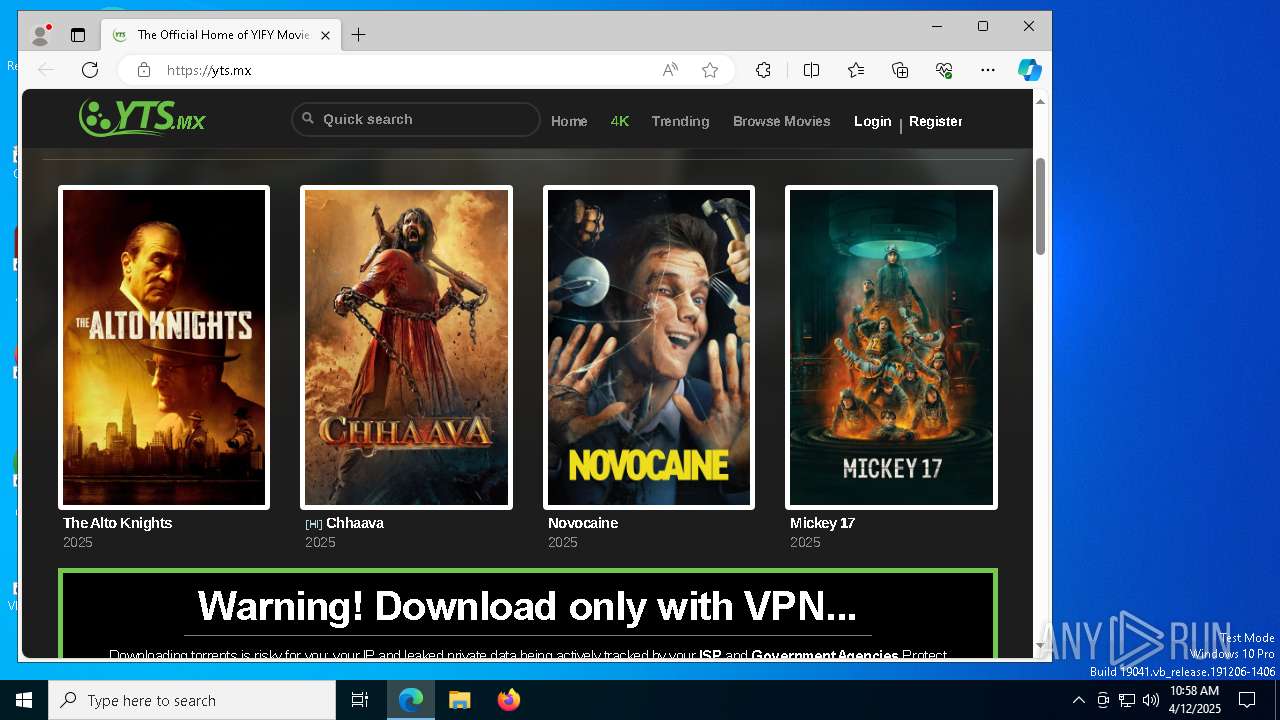Open The Alto Knights poster
1280x720 pixels.
(x=164, y=347)
